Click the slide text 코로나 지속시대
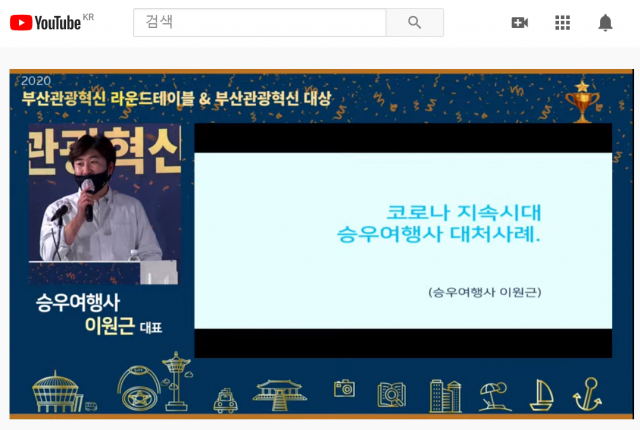 pos(464,212)
